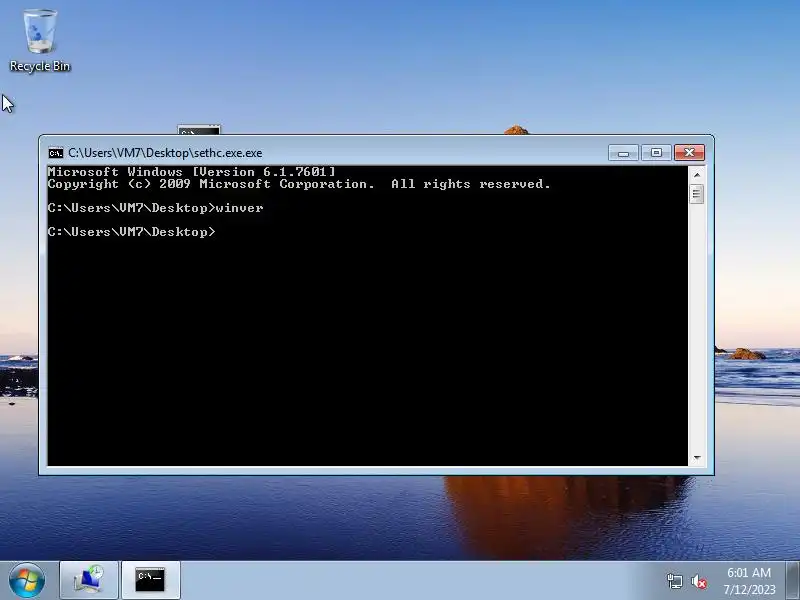Select the desktop icon behind the cmd window
This screenshot has height=600, width=800.
[199, 130]
